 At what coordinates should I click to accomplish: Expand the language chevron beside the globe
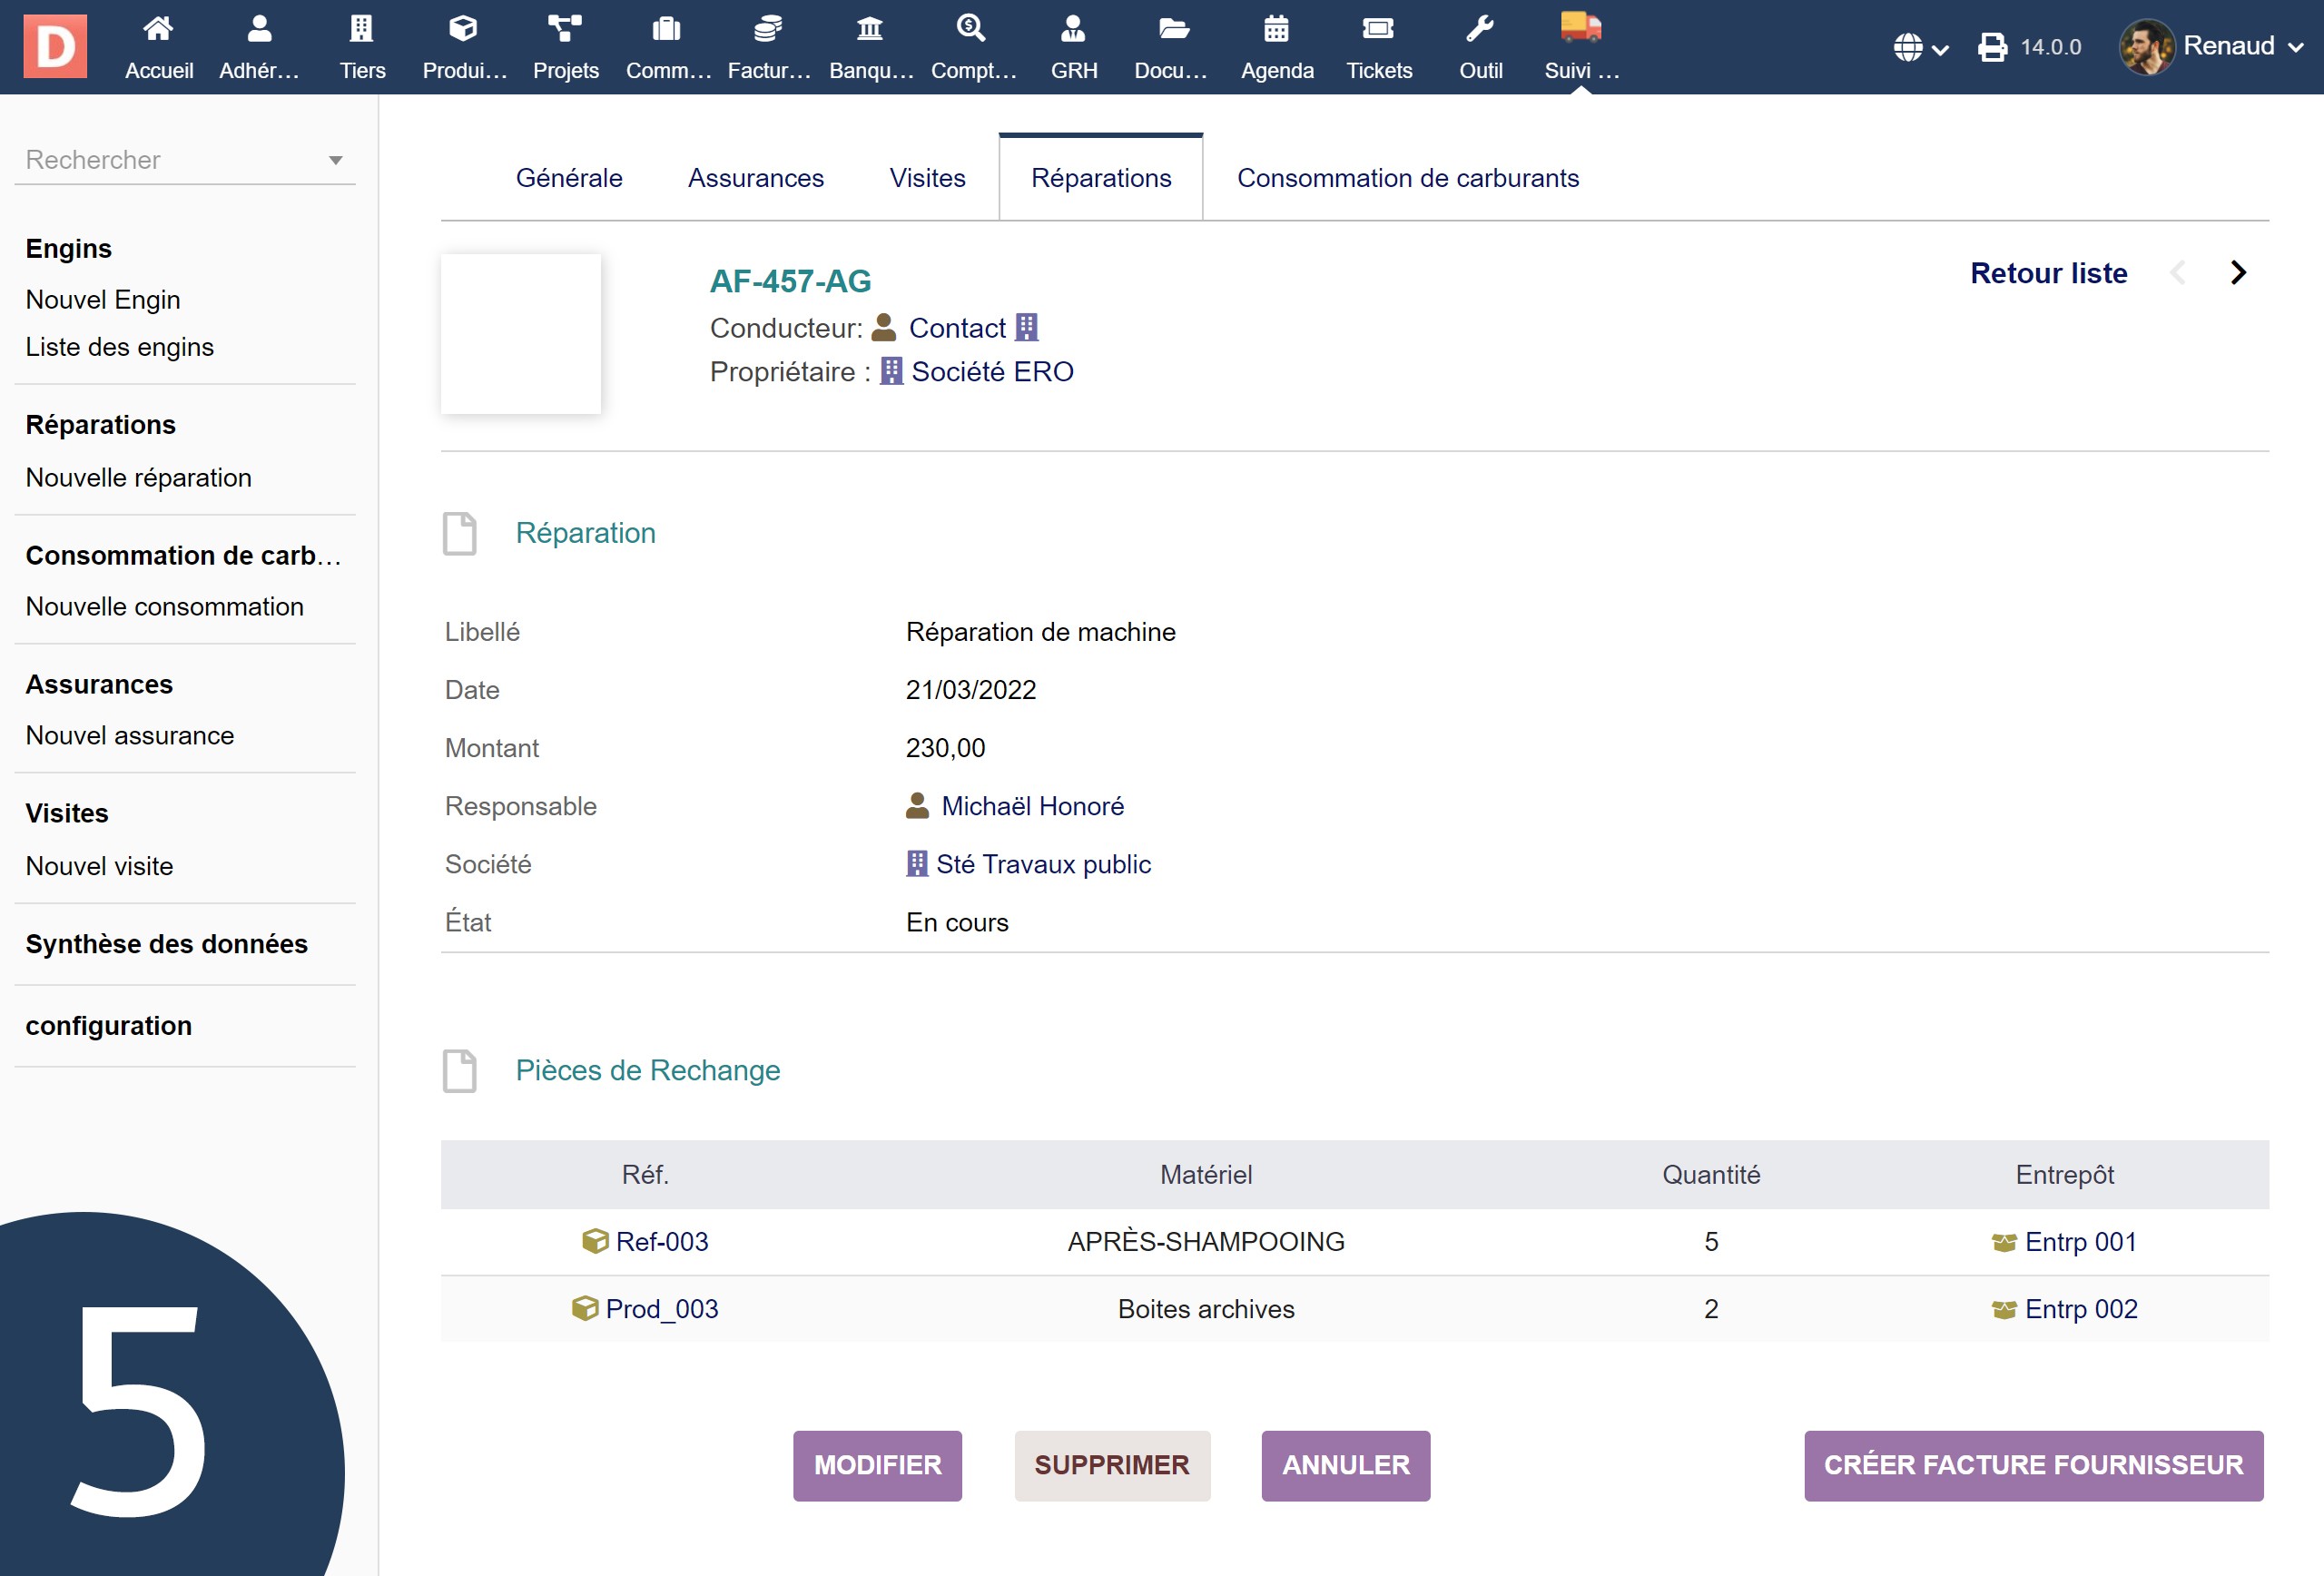point(1940,49)
